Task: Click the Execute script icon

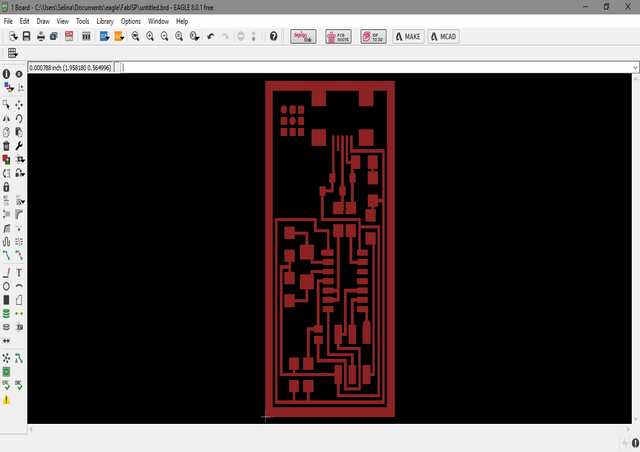Action: tap(104, 36)
